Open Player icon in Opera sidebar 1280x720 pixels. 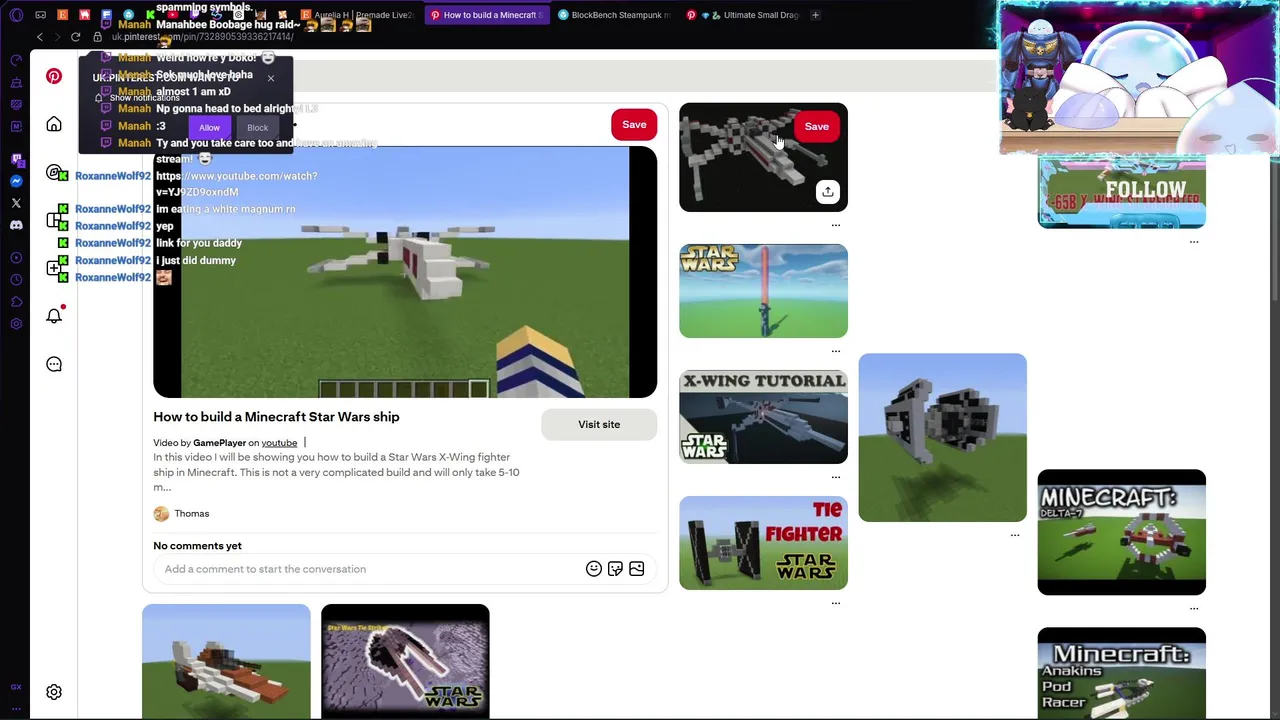coord(16,258)
